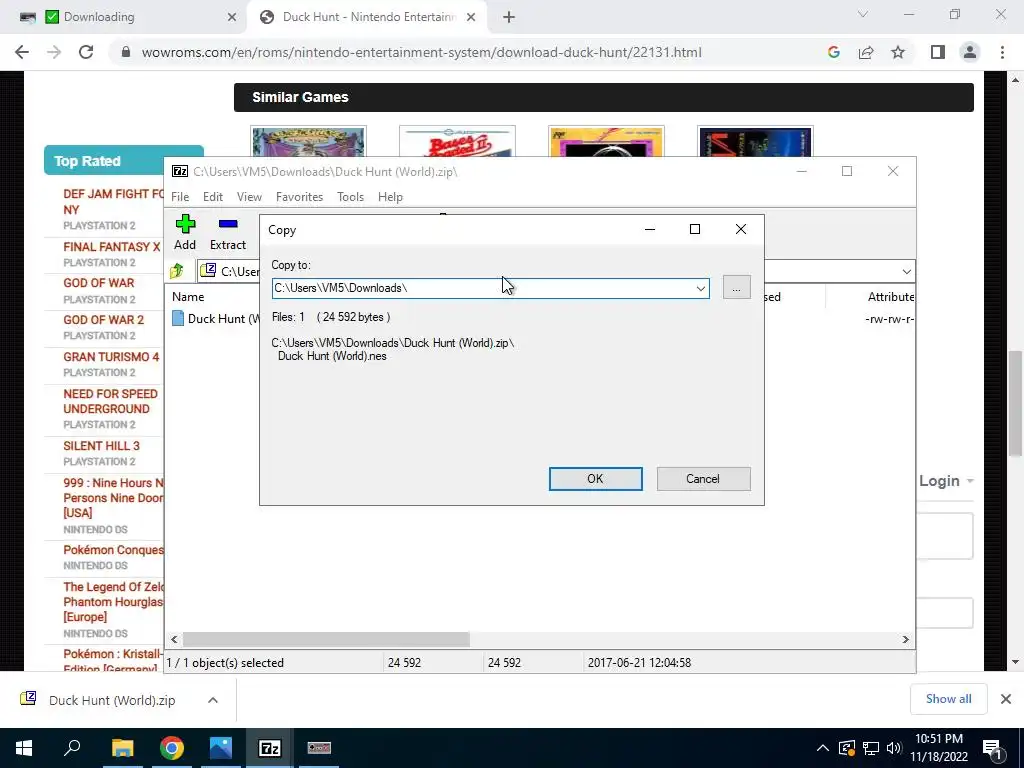1024x768 pixels.
Task: Click the site lock icon in address bar
Action: [x=127, y=52]
